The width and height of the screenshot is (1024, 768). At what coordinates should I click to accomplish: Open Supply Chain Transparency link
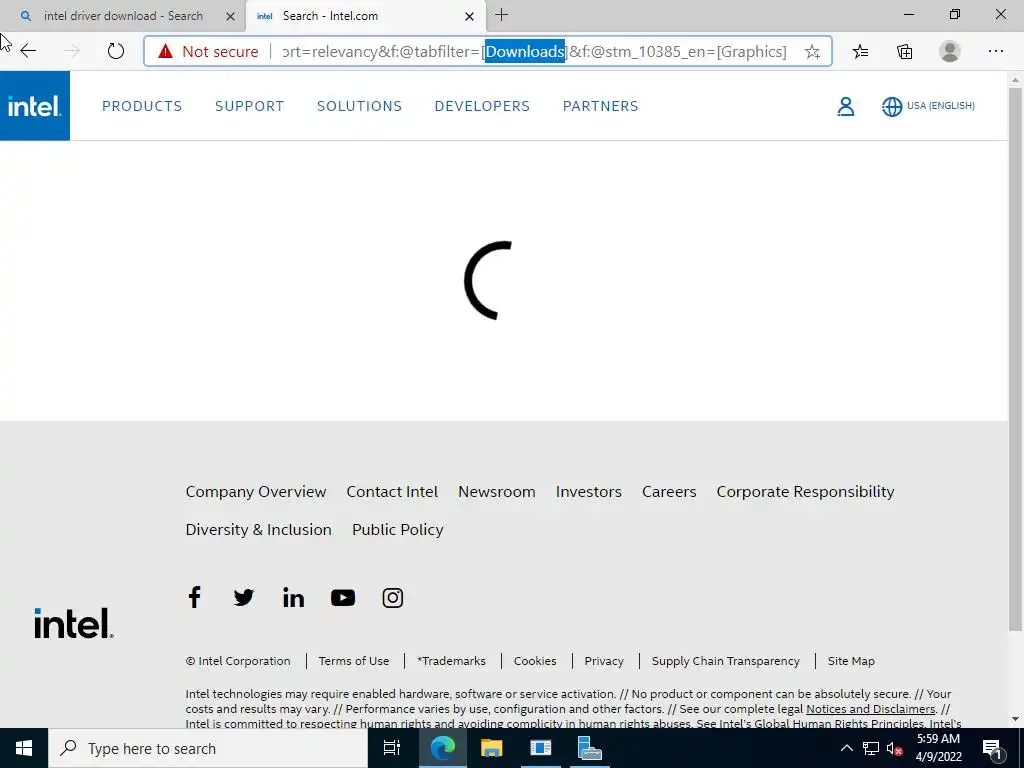click(x=726, y=661)
